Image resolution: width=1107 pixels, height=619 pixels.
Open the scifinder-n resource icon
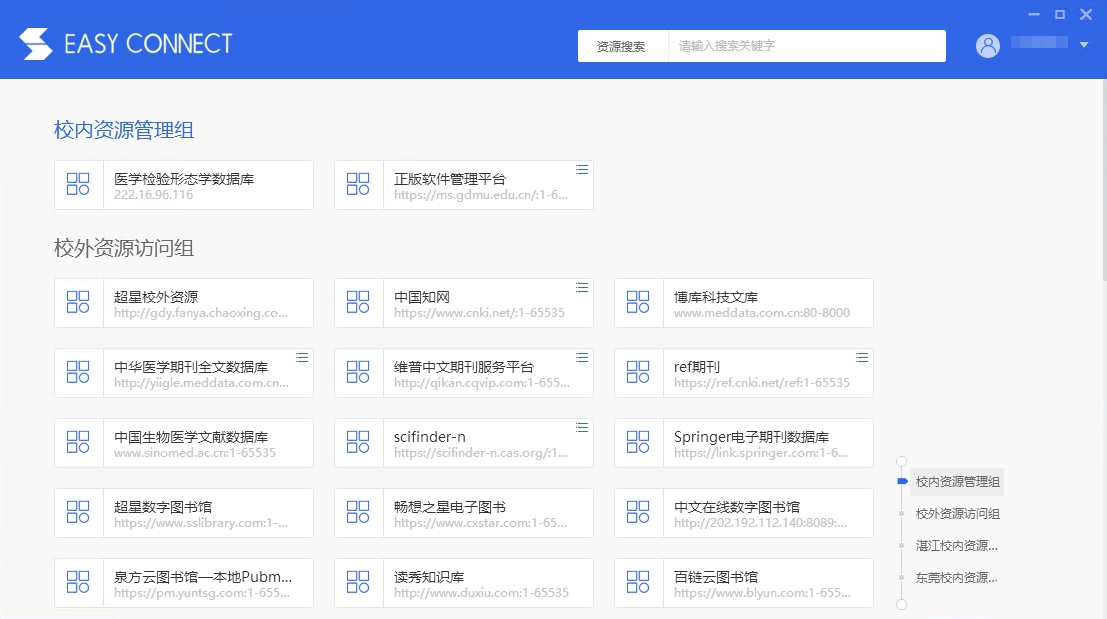pos(358,442)
